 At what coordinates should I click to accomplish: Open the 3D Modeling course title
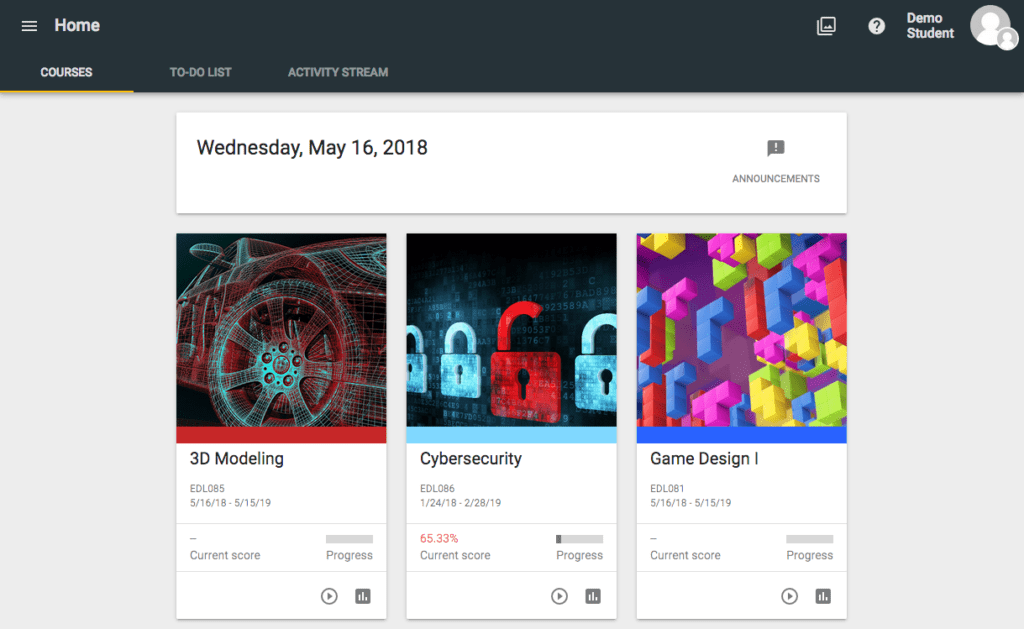237,459
